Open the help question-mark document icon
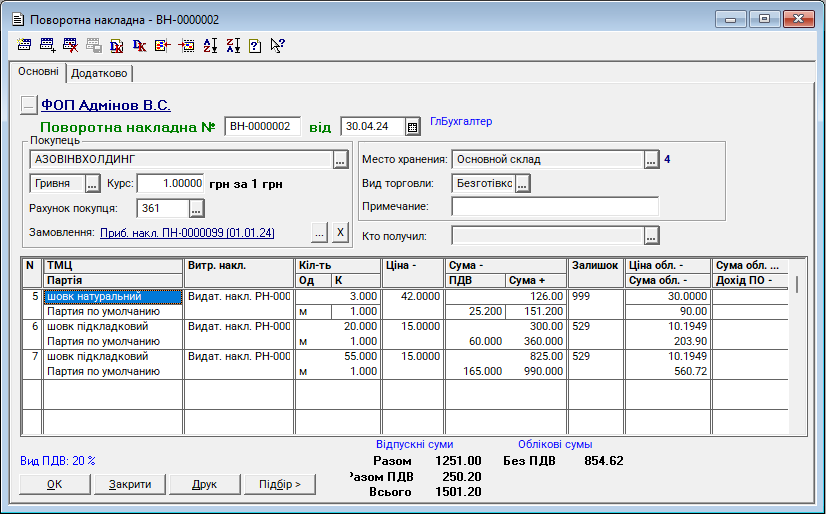This screenshot has width=826, height=514. point(255,45)
